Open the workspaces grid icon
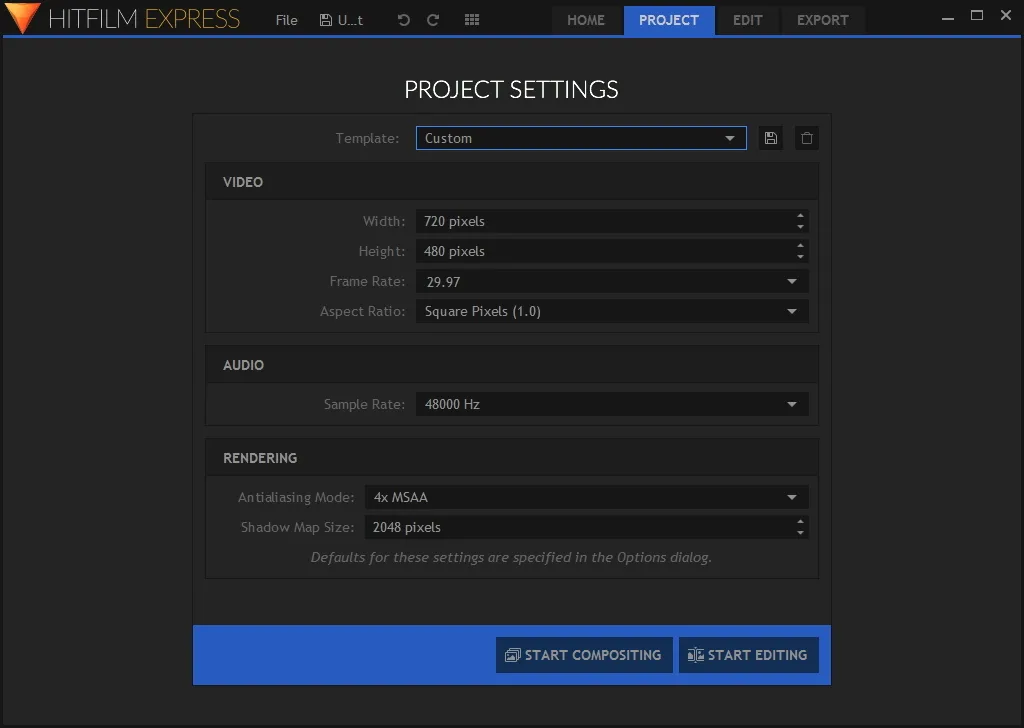The image size is (1024, 728). (x=472, y=20)
